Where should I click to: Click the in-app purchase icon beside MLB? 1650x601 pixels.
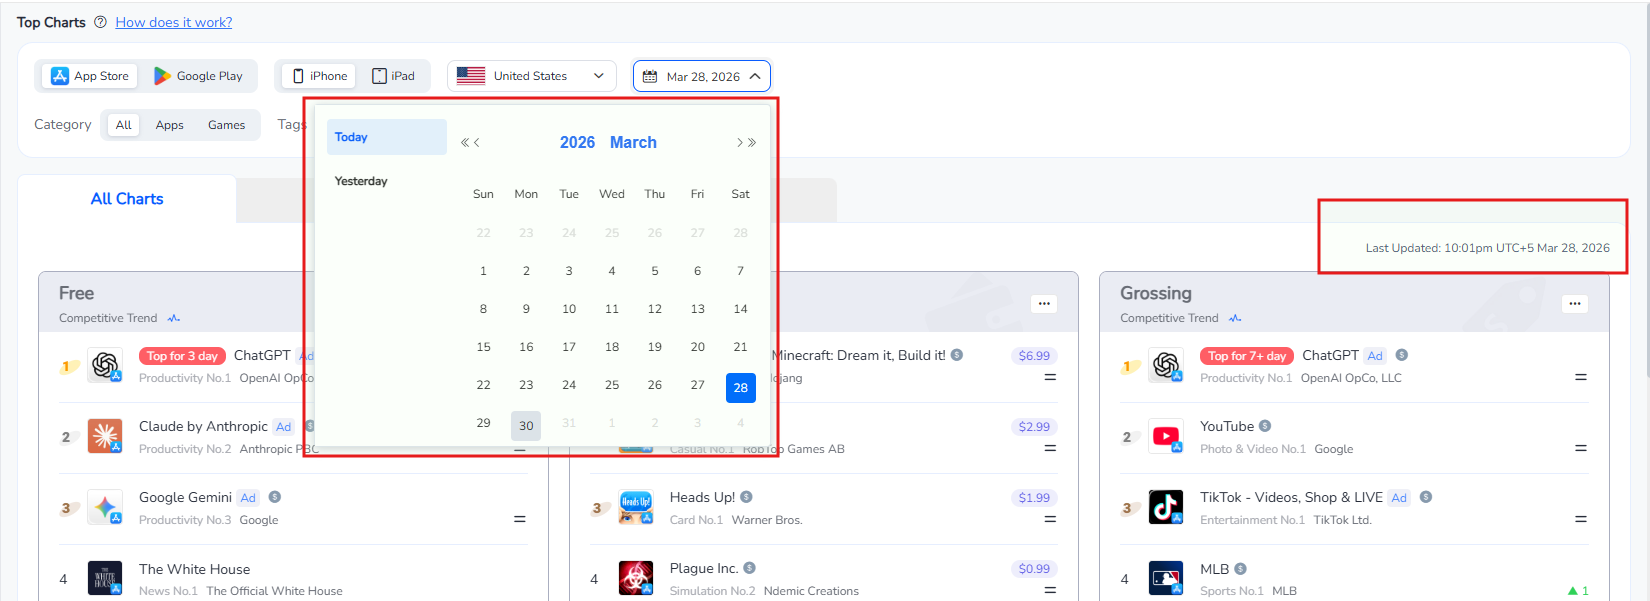(1241, 568)
